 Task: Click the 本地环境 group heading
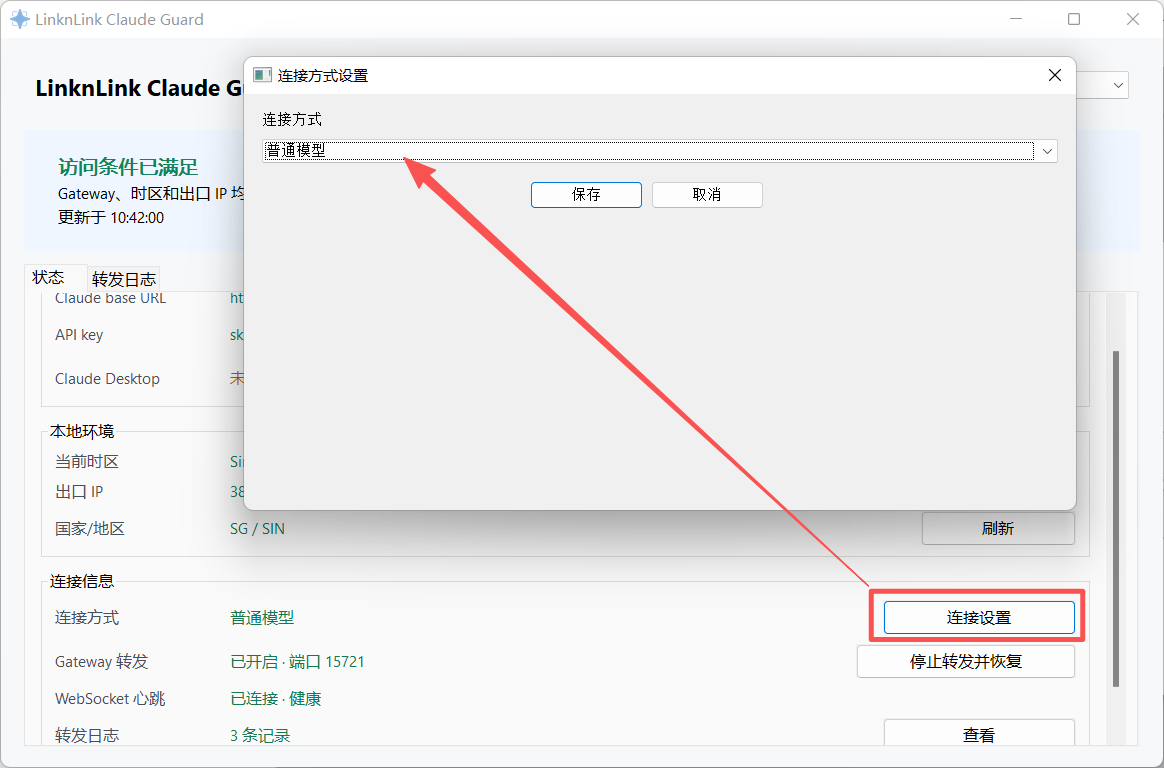click(x=82, y=431)
